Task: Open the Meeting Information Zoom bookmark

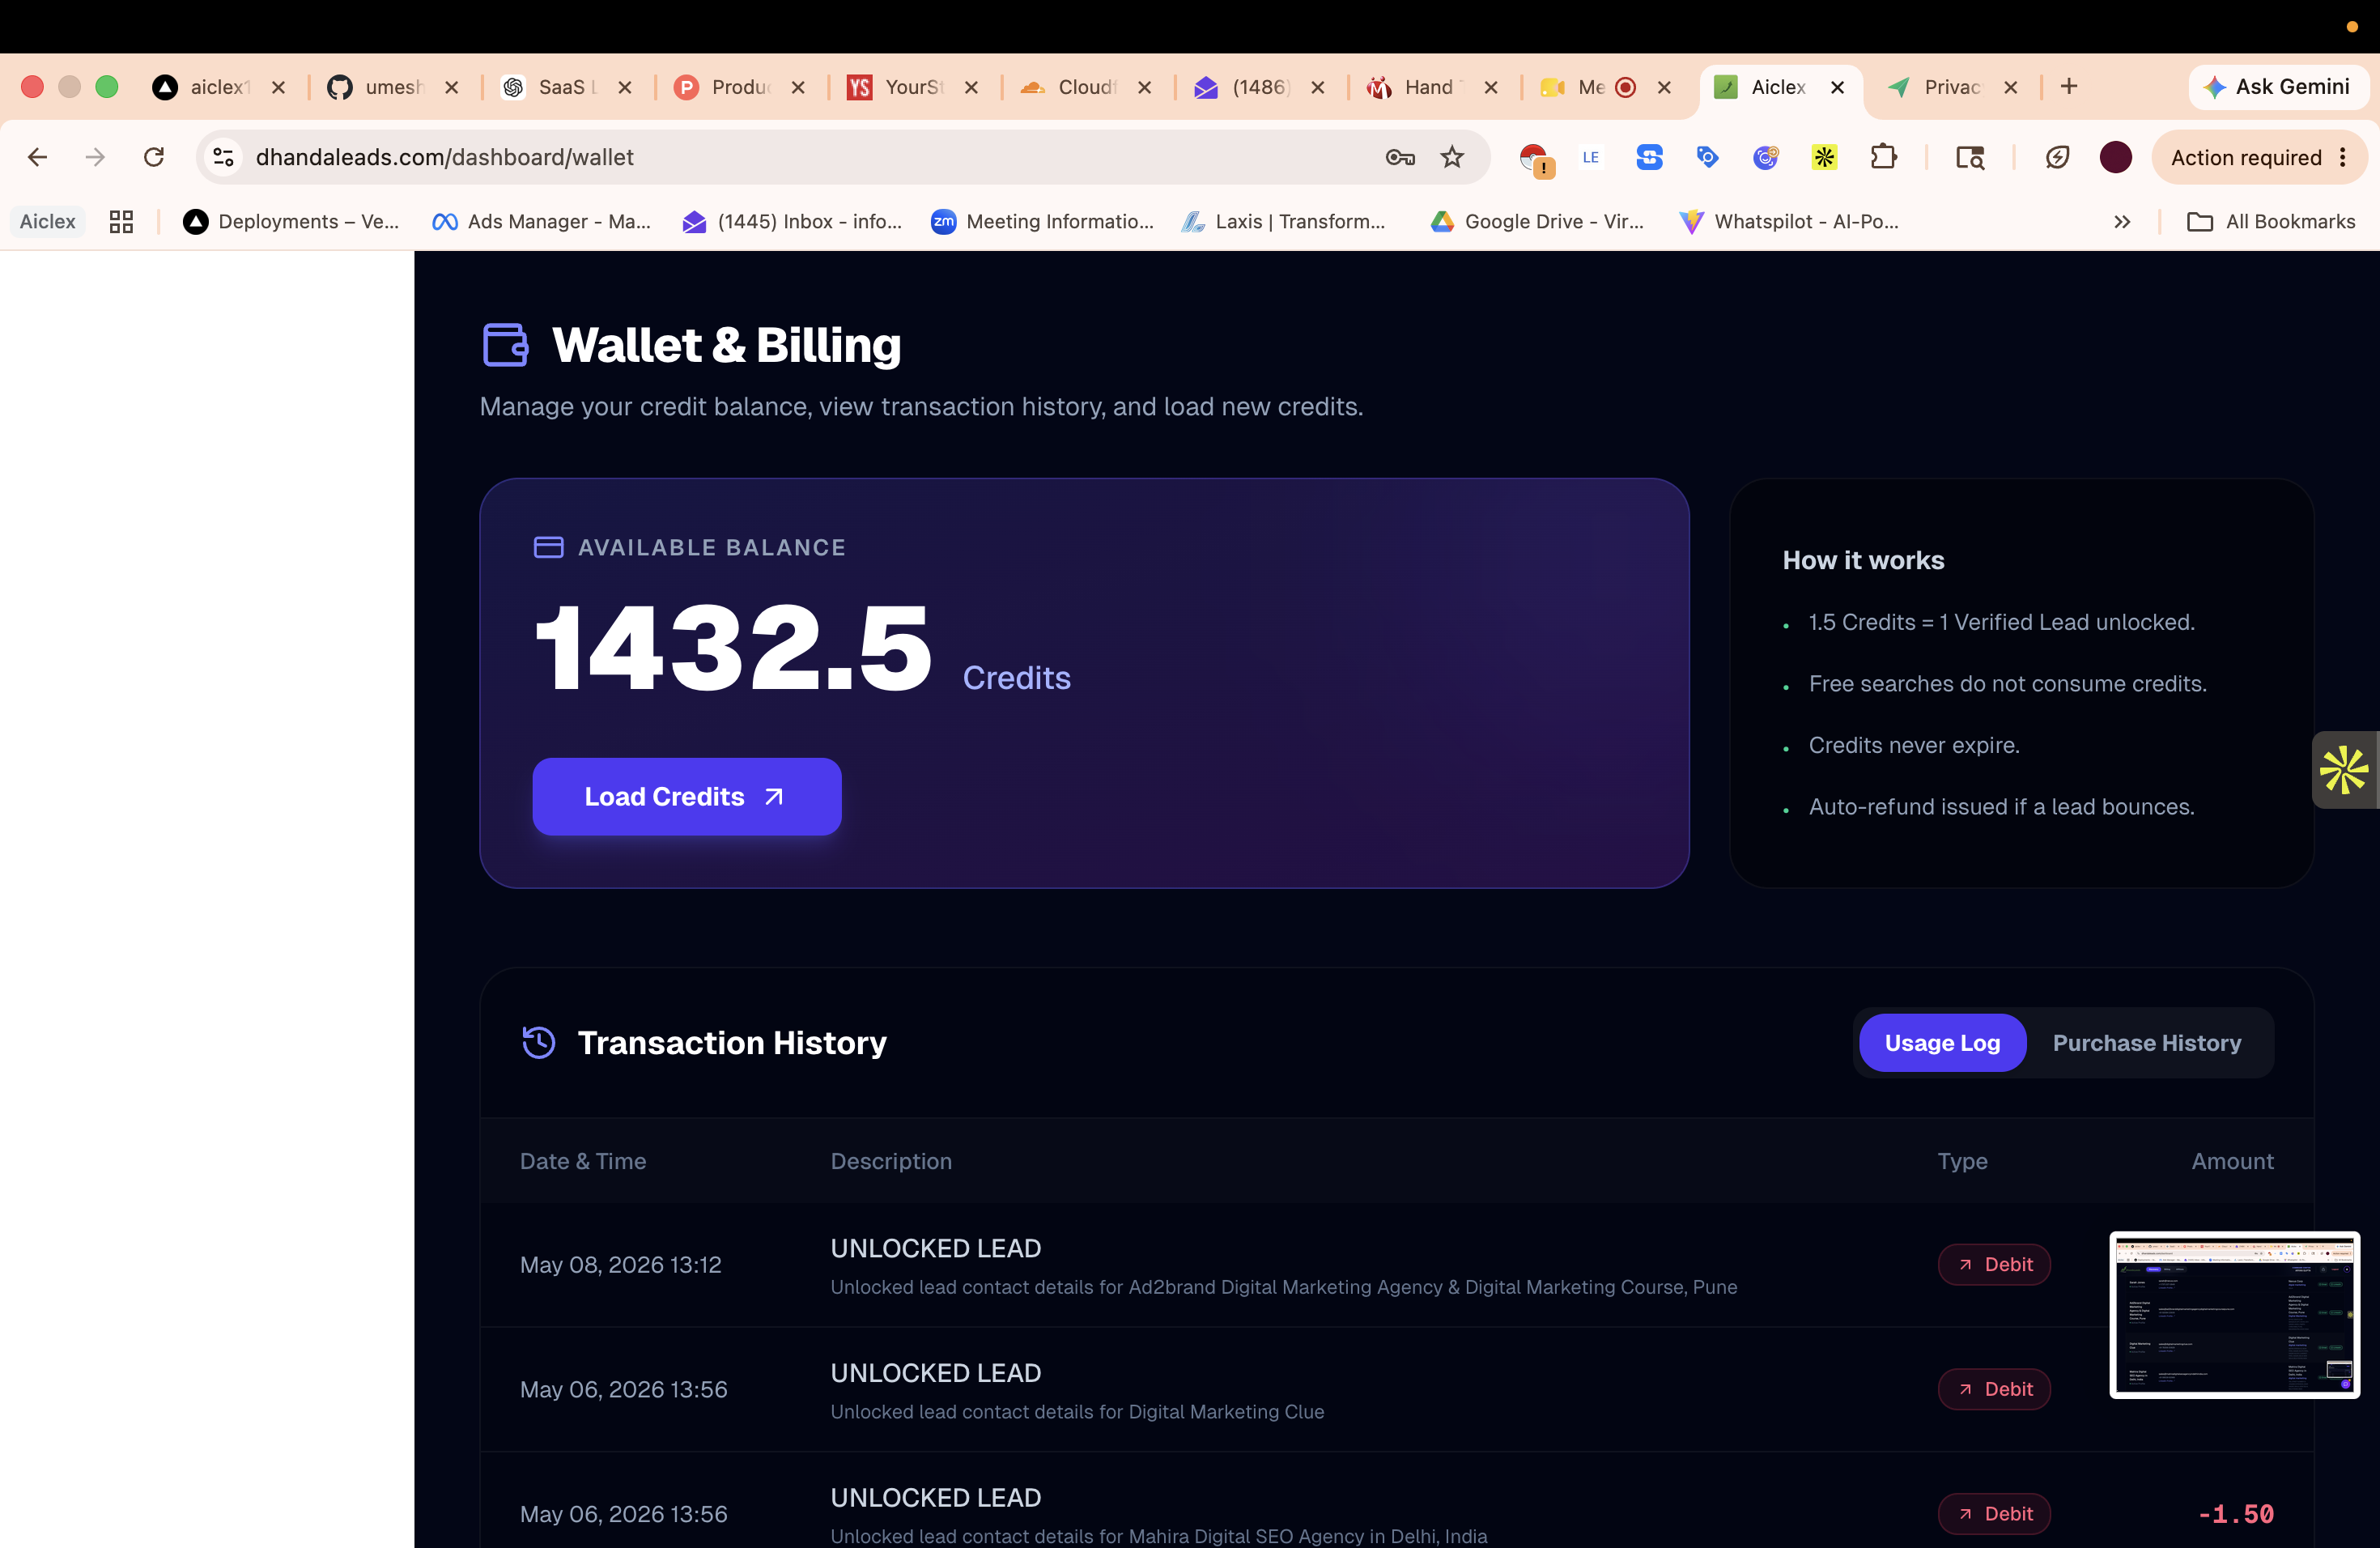Action: tap(1042, 222)
